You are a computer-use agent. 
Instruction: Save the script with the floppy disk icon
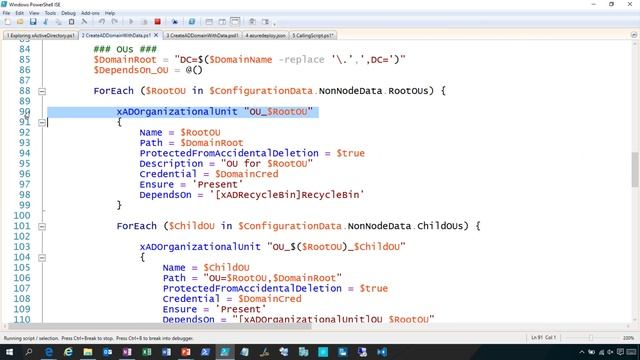click(33, 22)
